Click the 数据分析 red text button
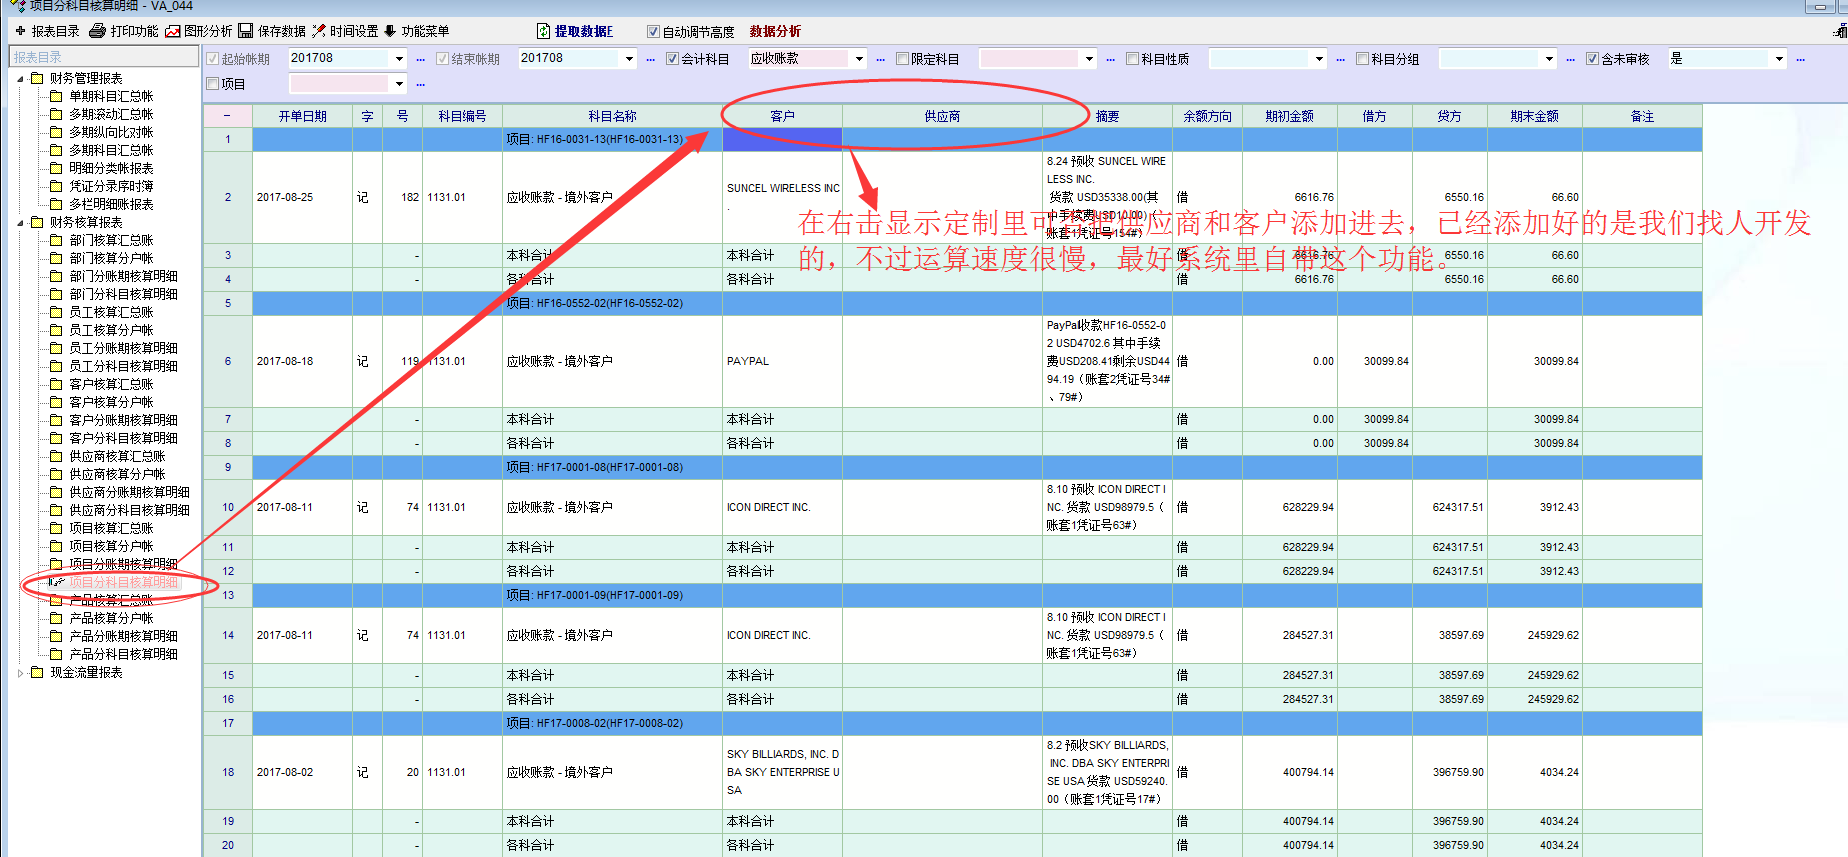 click(775, 31)
